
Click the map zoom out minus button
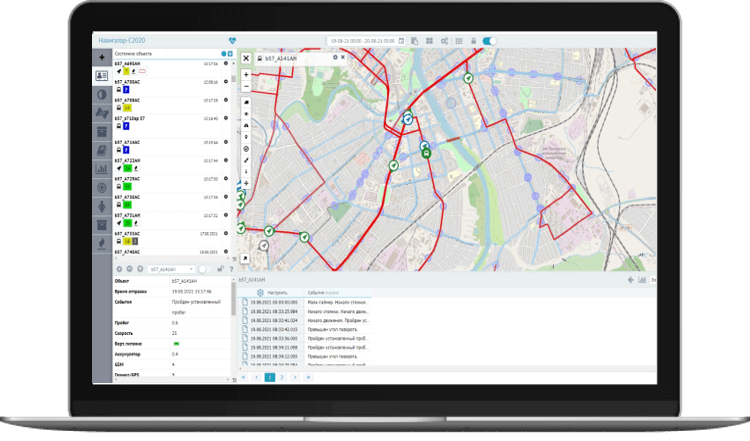pos(246,87)
